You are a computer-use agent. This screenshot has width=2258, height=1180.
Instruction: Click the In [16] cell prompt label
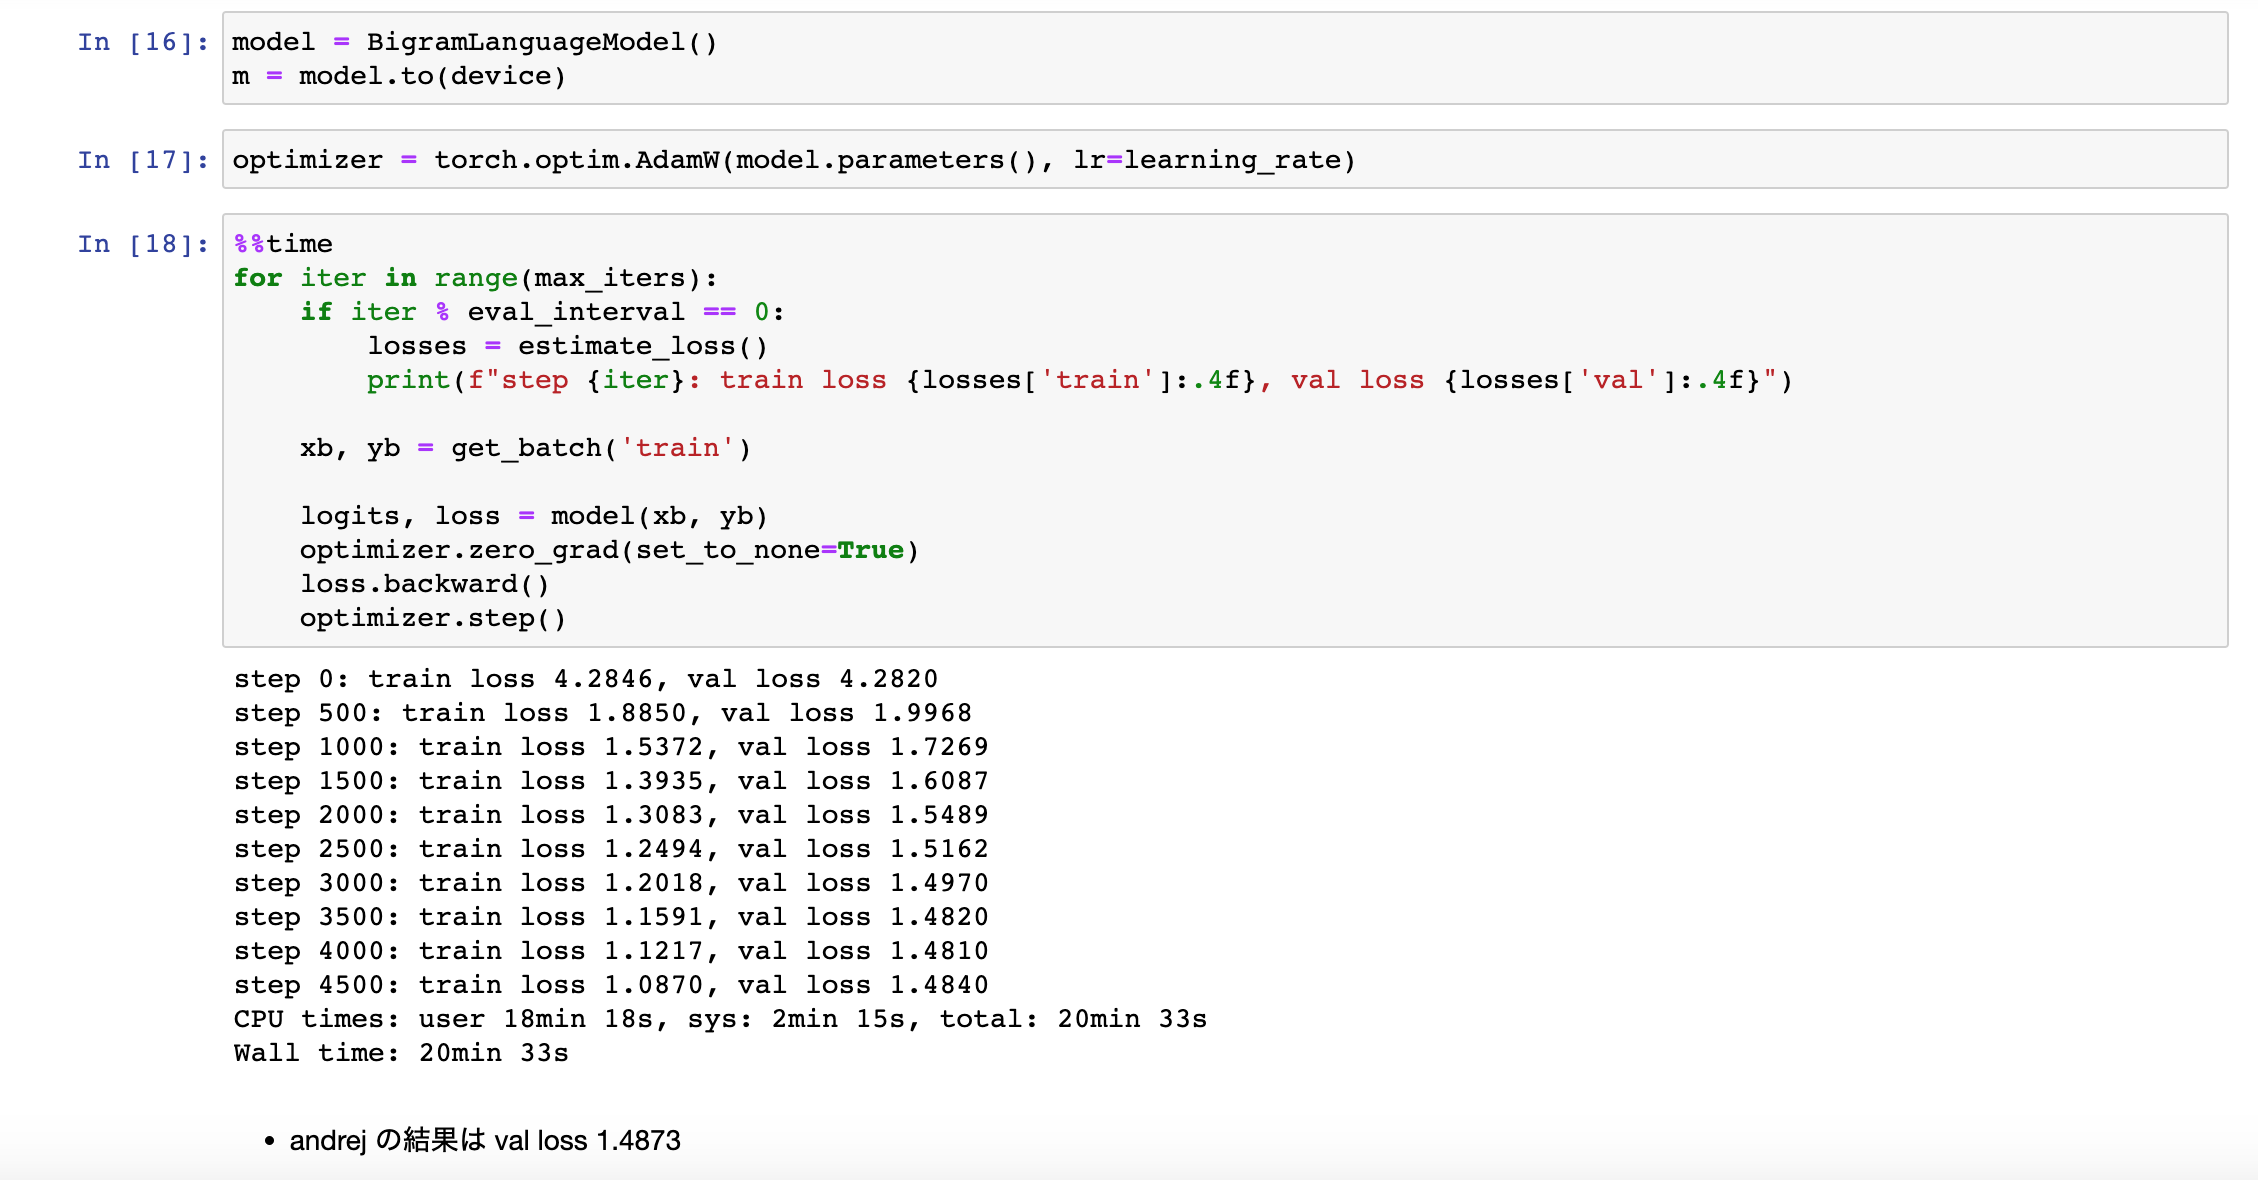click(143, 42)
